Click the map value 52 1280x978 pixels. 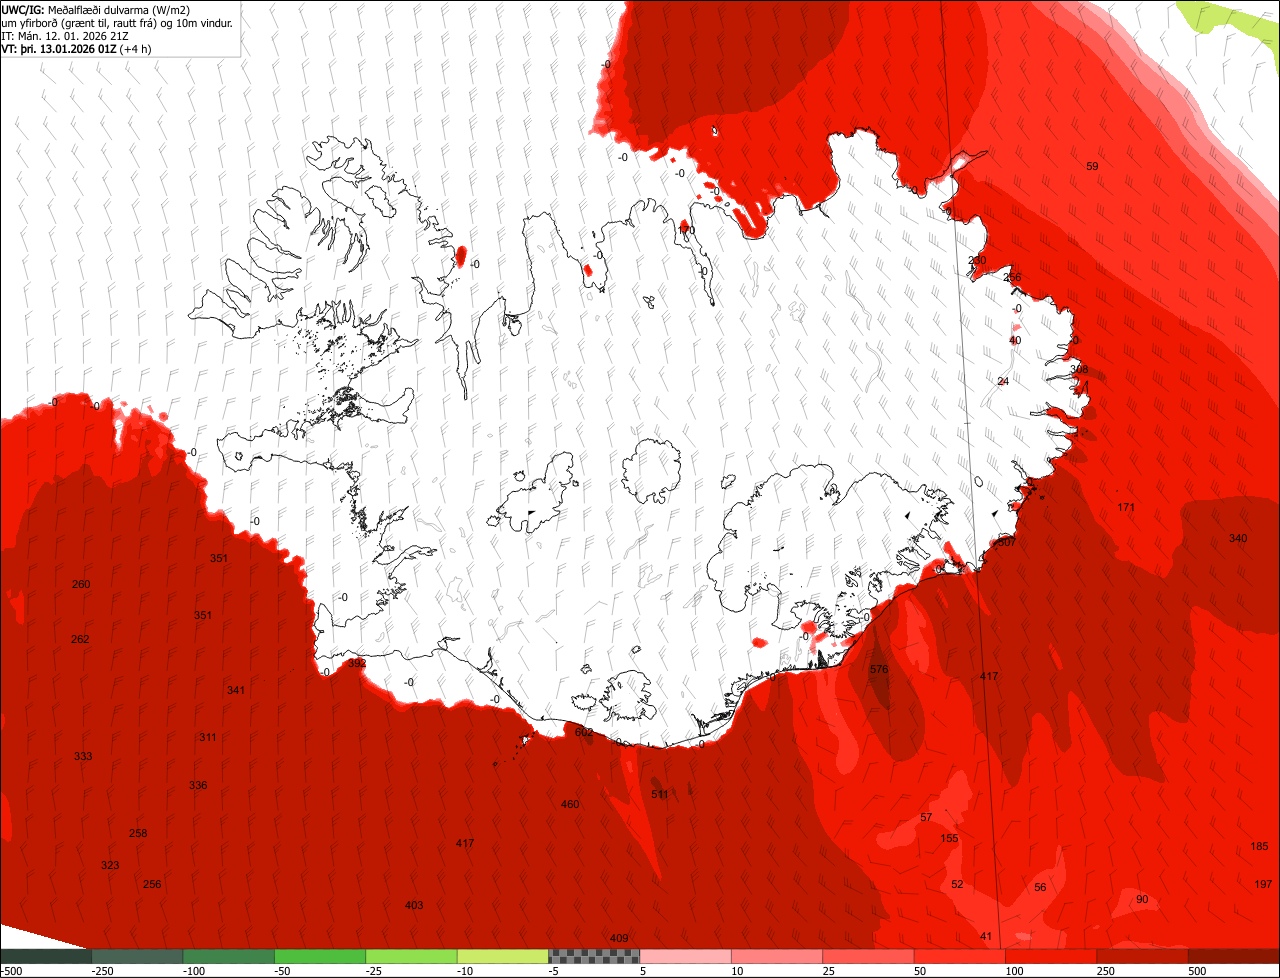(x=957, y=884)
